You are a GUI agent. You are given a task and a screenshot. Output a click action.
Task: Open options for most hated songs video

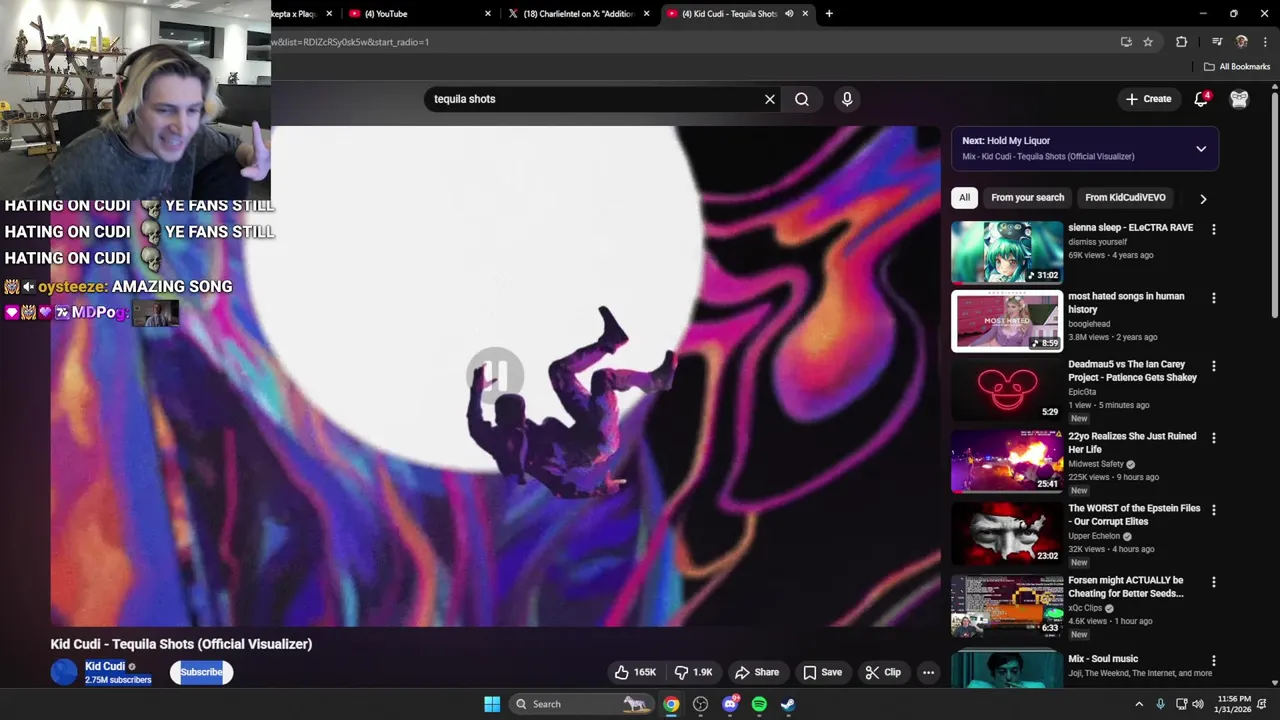click(x=1214, y=298)
